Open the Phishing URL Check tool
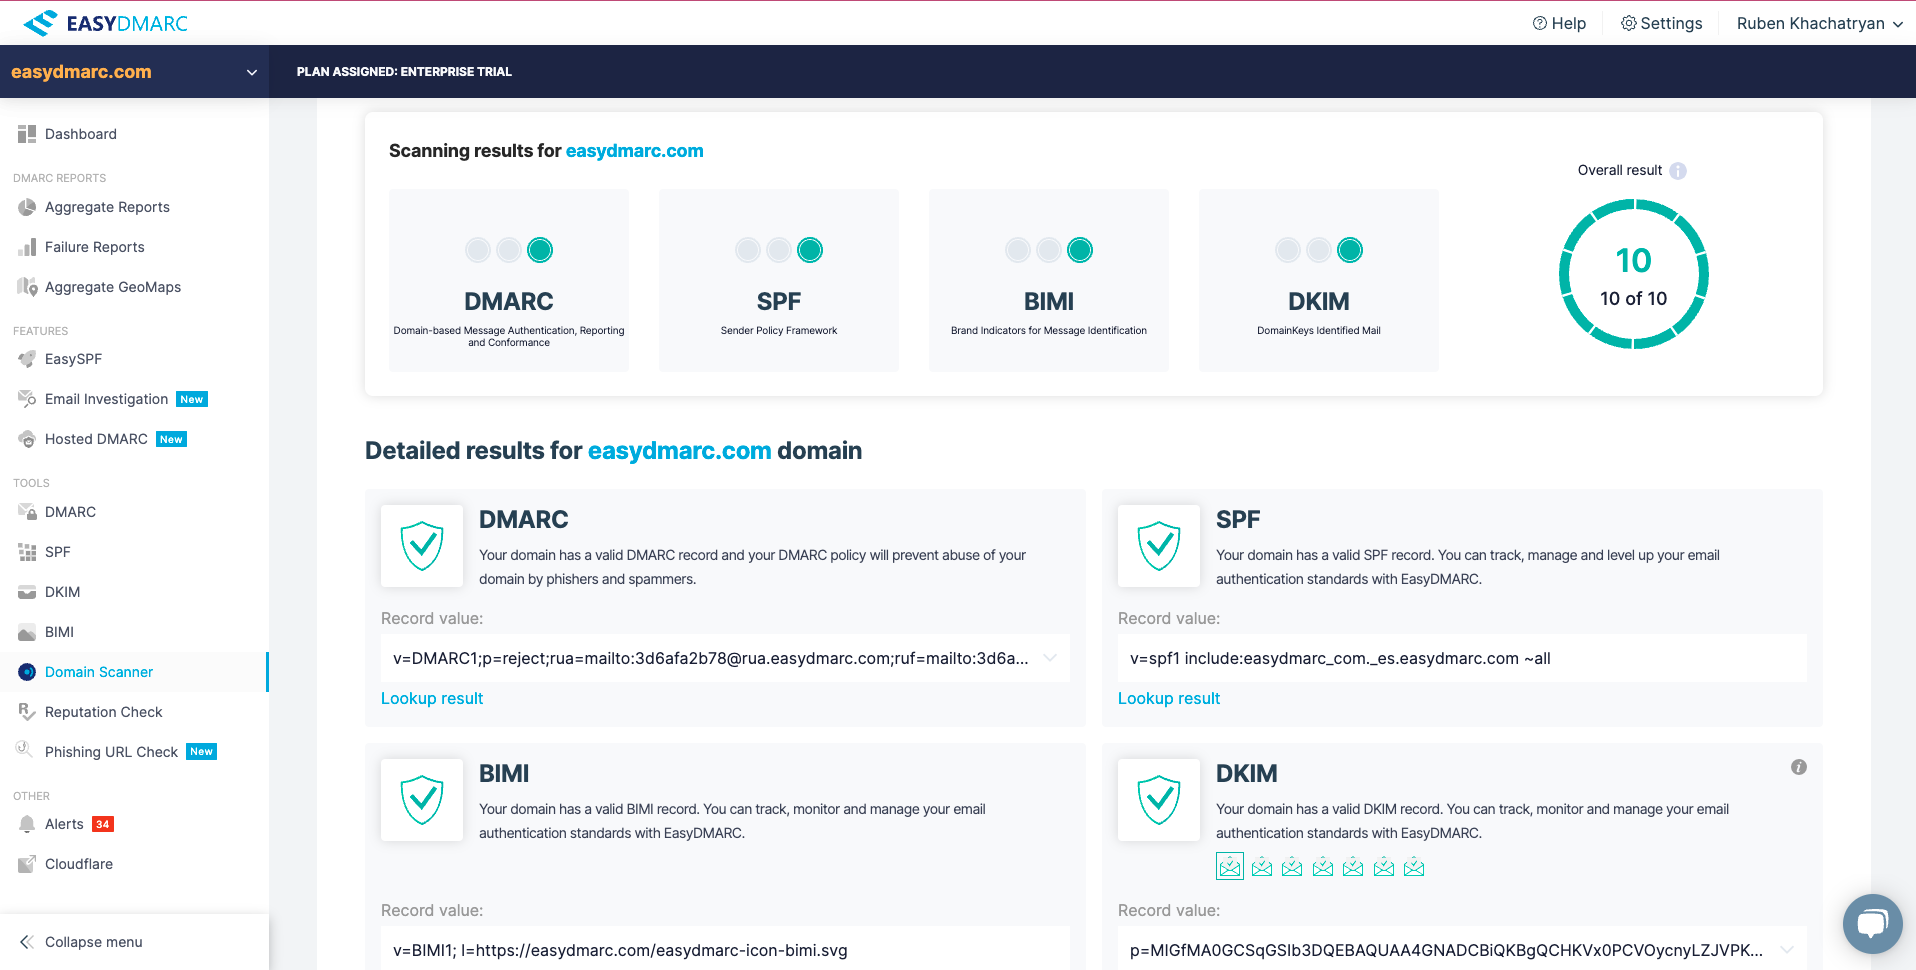The image size is (1916, 970). (111, 751)
